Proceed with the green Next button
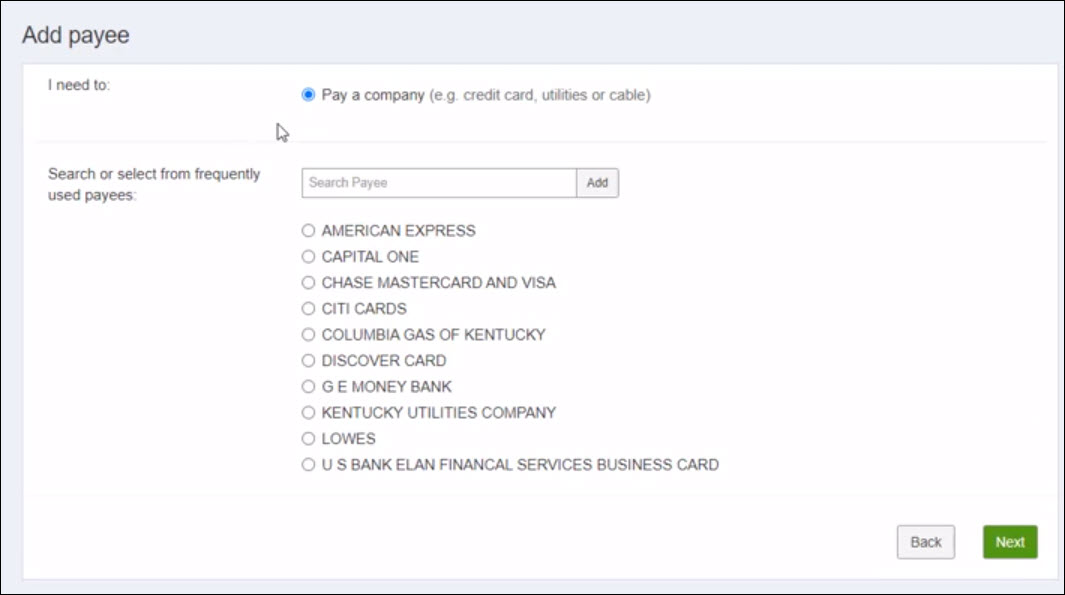Image resolution: width=1065 pixels, height=595 pixels. click(1010, 542)
